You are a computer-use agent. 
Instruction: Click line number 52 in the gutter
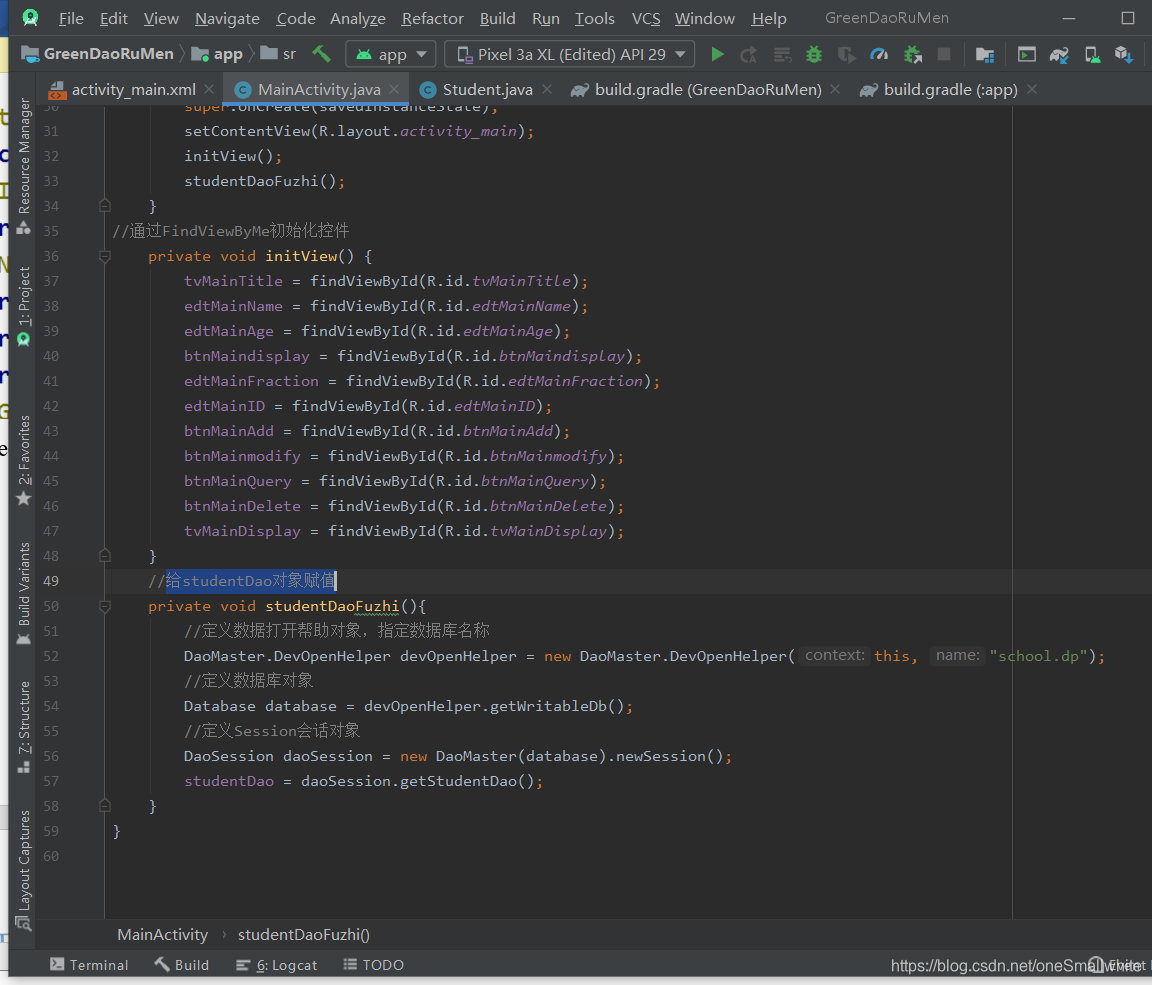tap(51, 656)
